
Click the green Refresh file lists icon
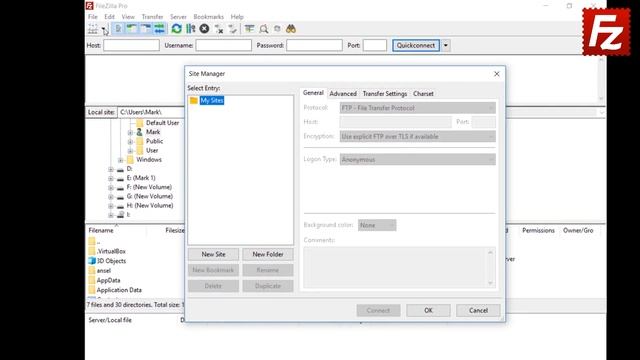pyautogui.click(x=176, y=29)
